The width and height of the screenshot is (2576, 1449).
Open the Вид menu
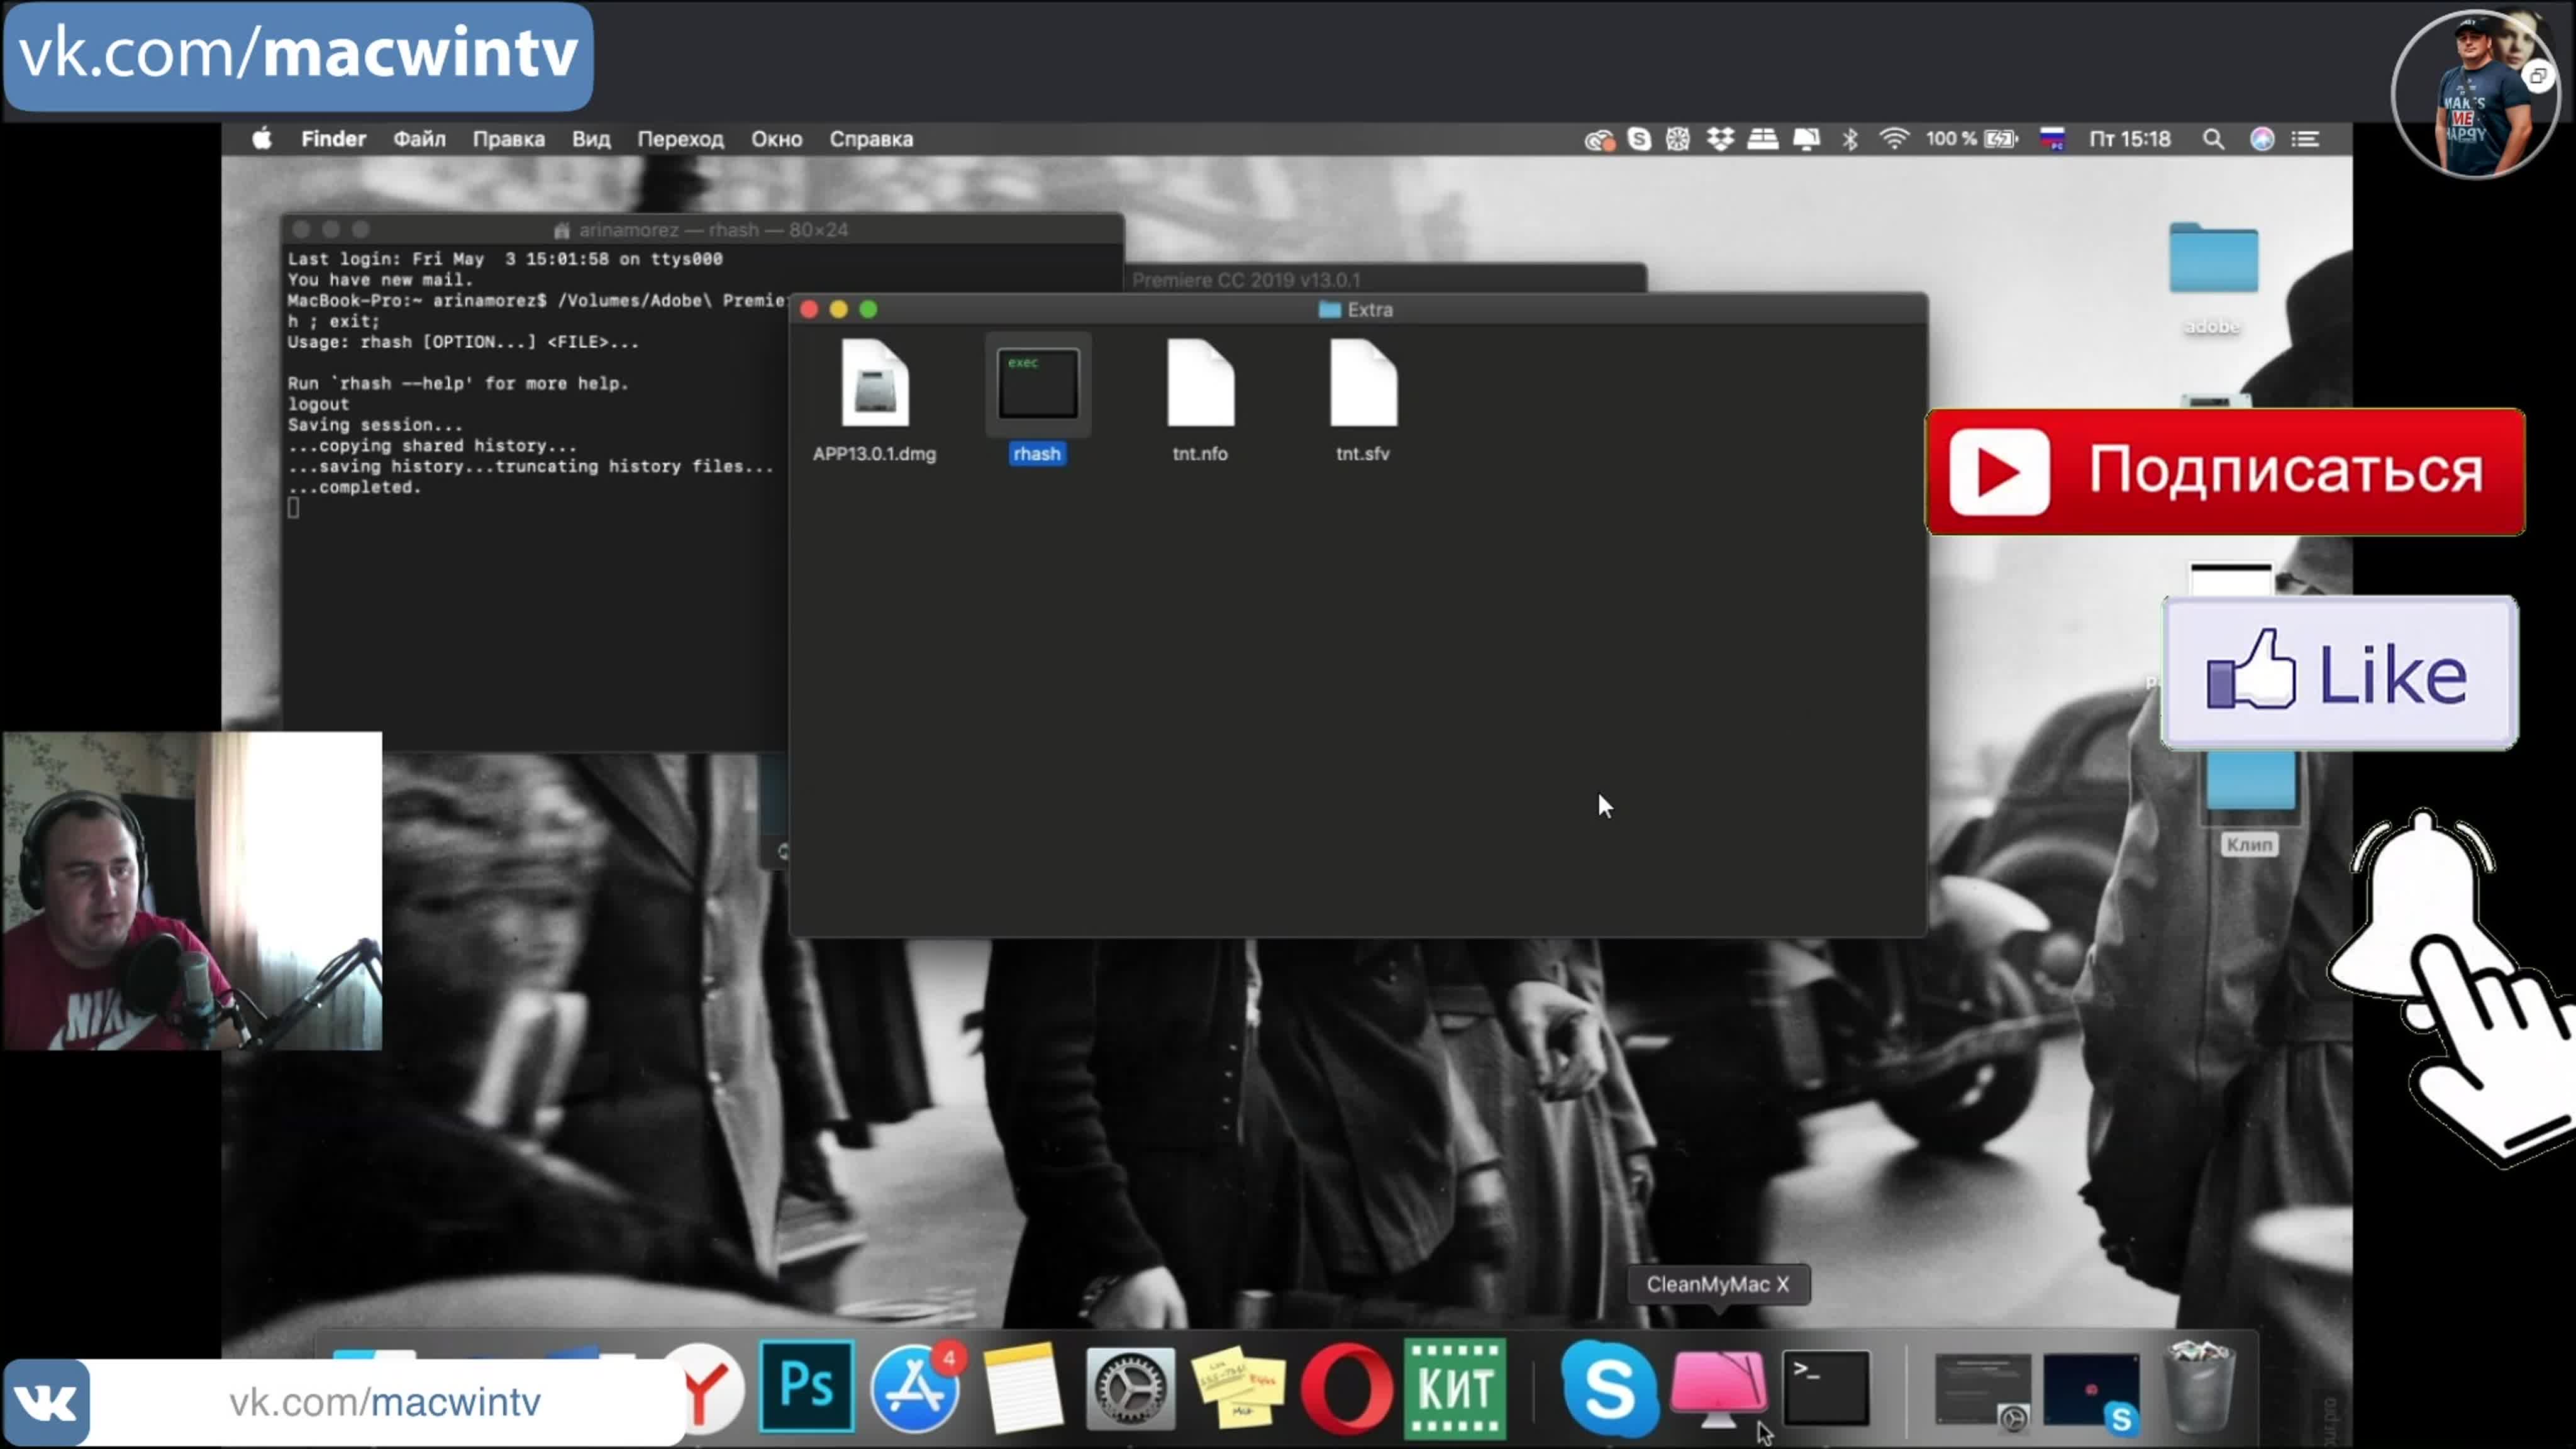click(x=590, y=139)
